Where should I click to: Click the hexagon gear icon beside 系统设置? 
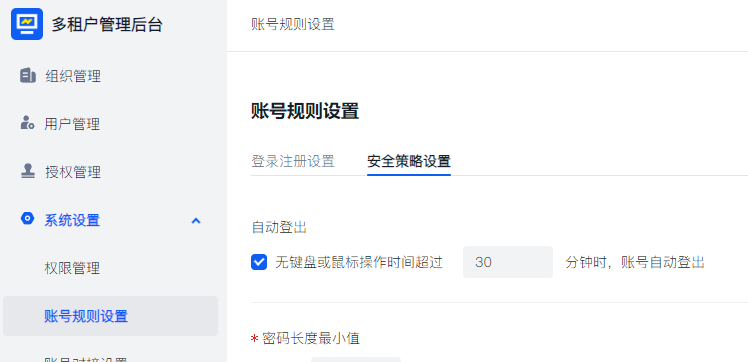pos(28,219)
